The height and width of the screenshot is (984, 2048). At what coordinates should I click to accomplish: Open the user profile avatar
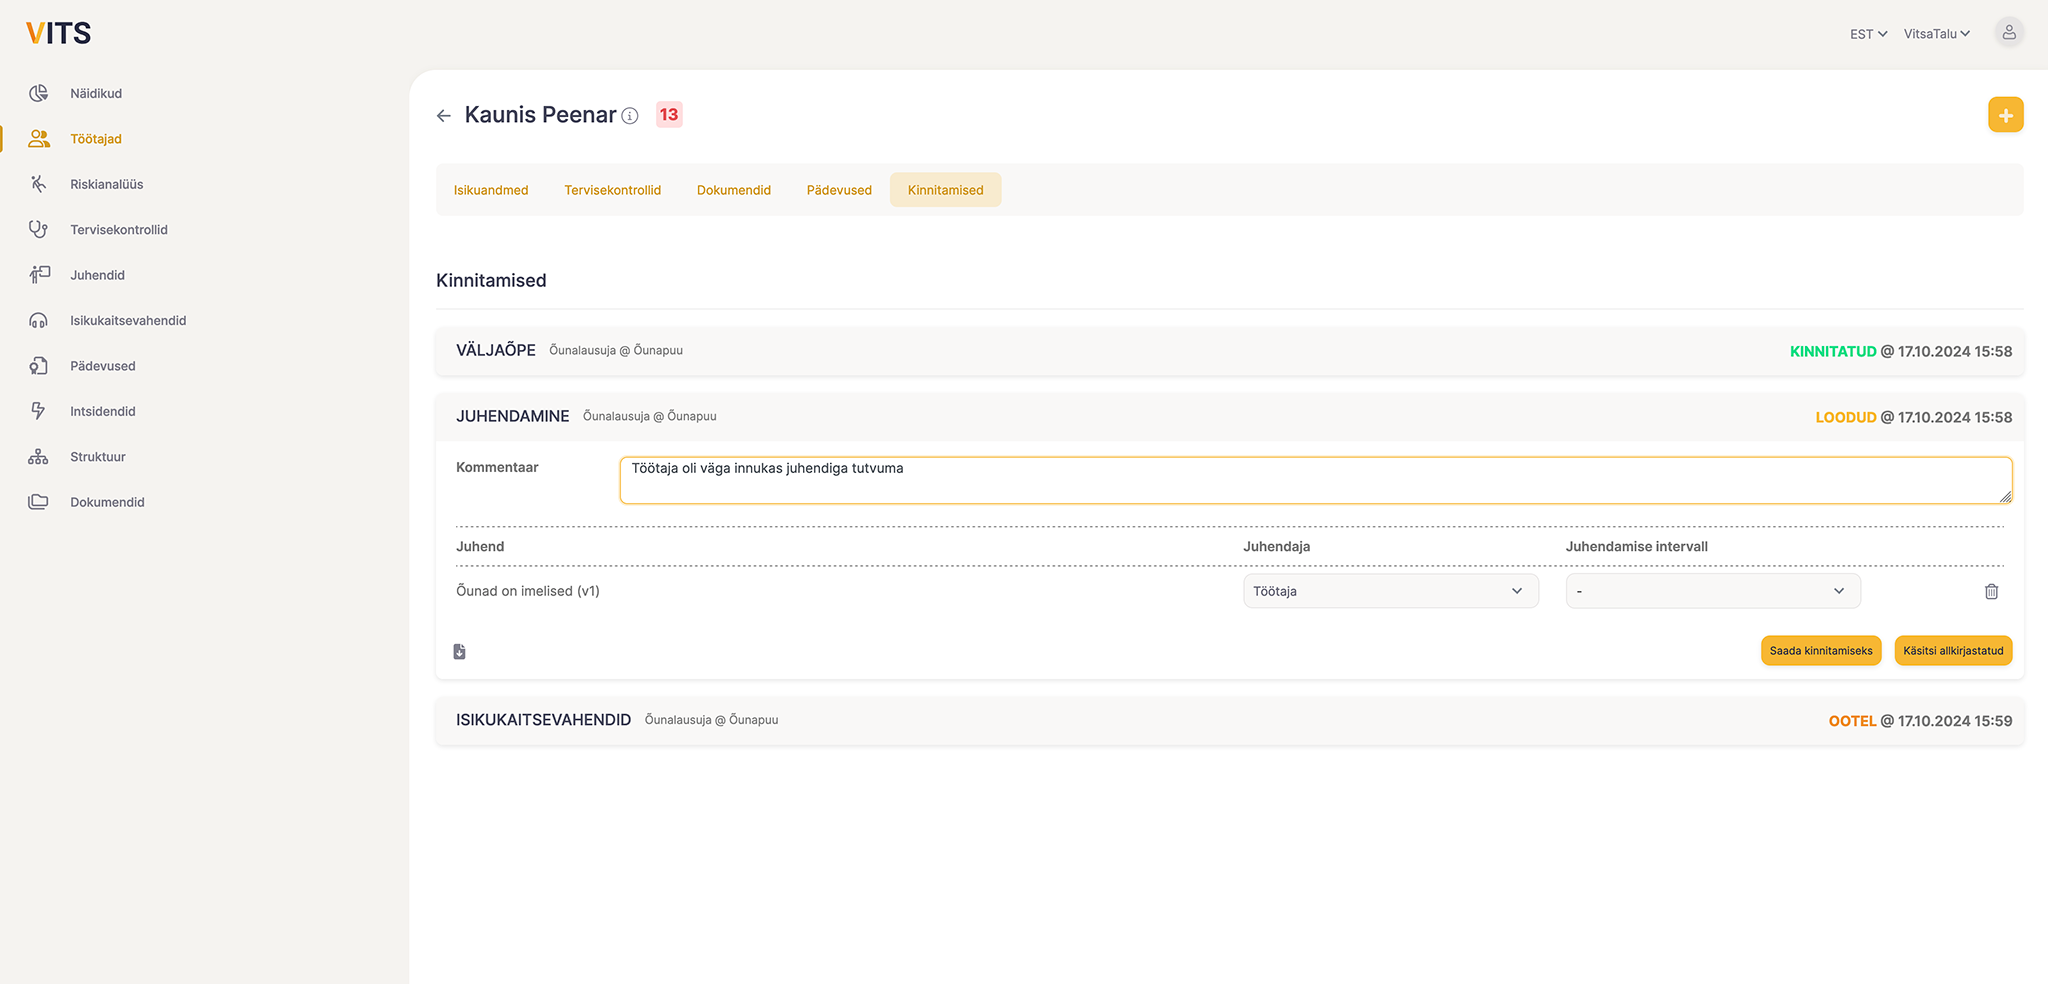2008,33
